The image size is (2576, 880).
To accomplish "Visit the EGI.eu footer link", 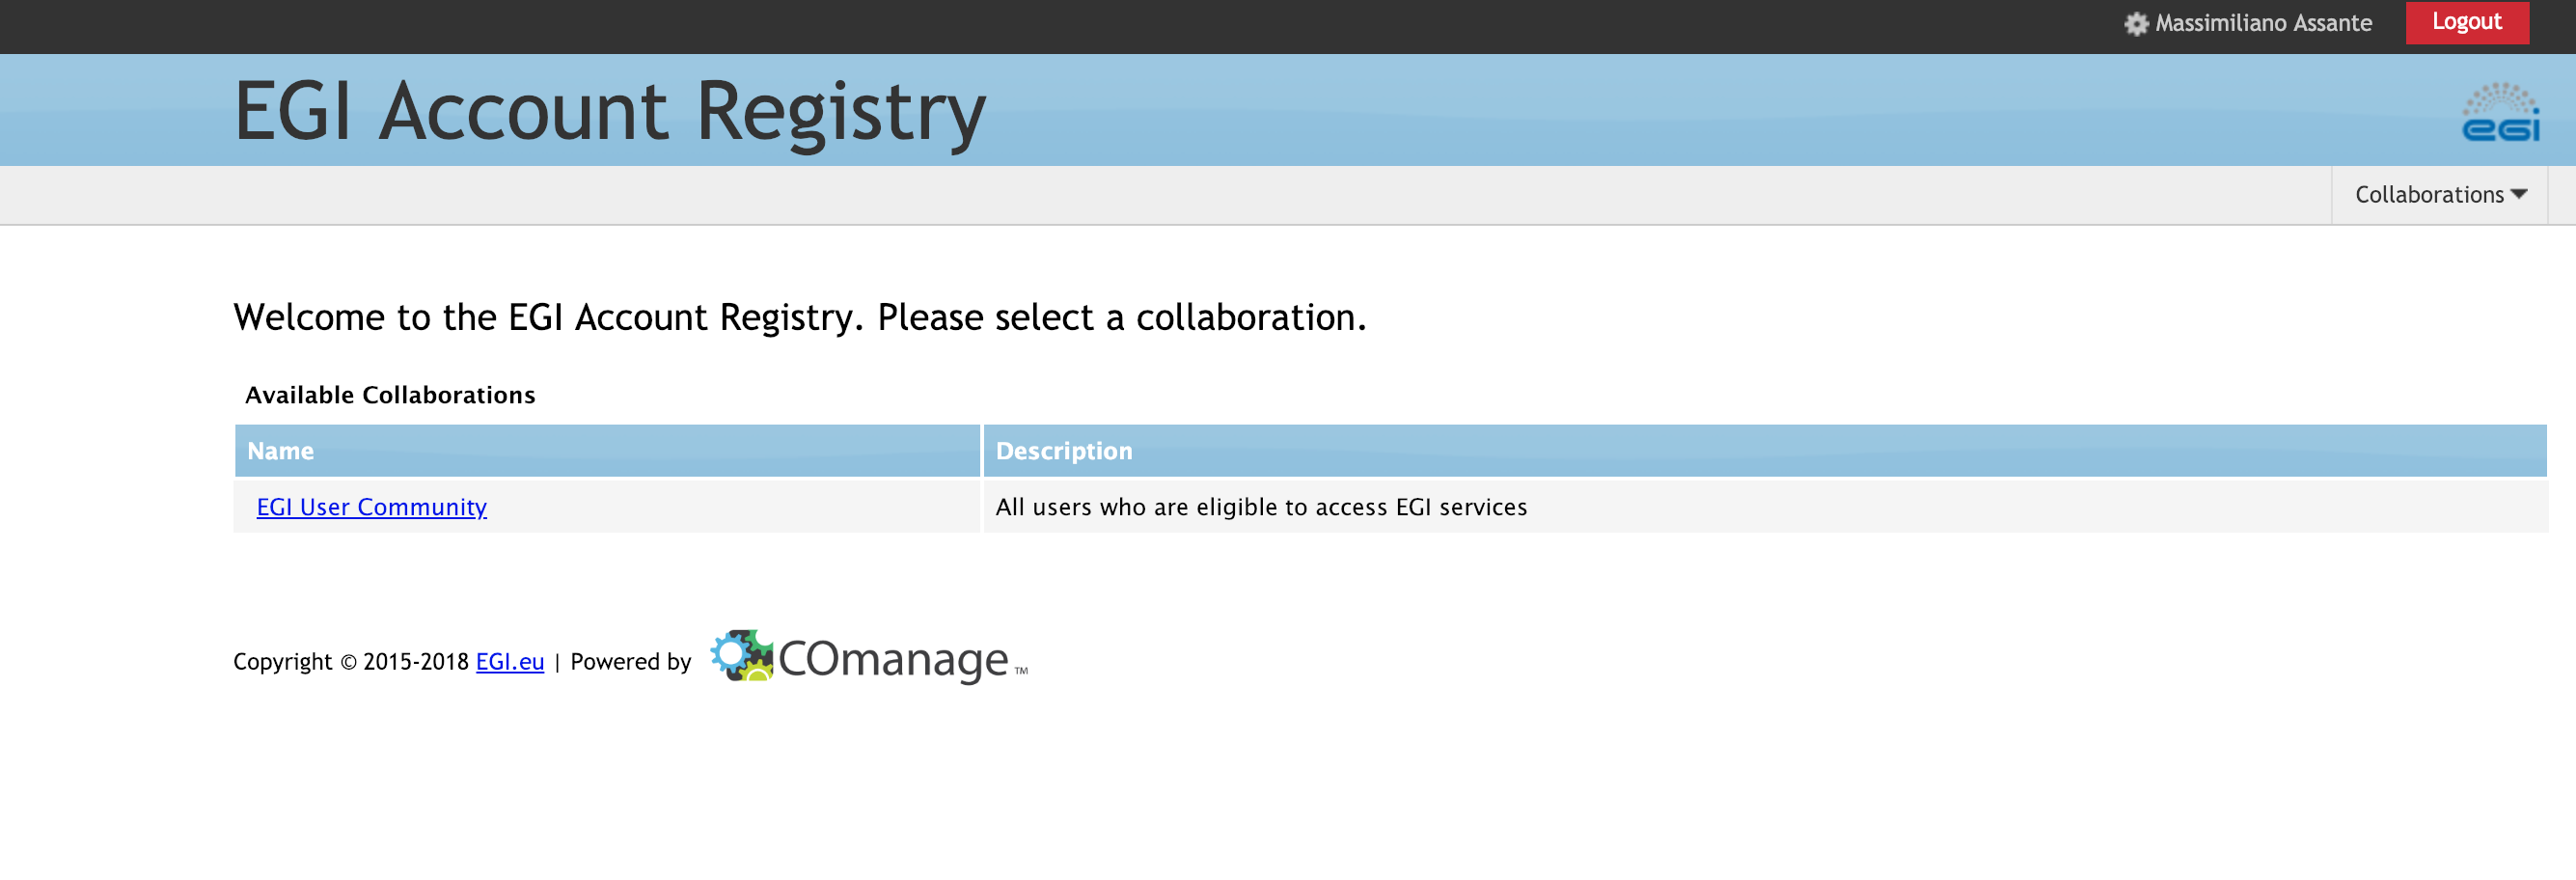I will pos(510,662).
